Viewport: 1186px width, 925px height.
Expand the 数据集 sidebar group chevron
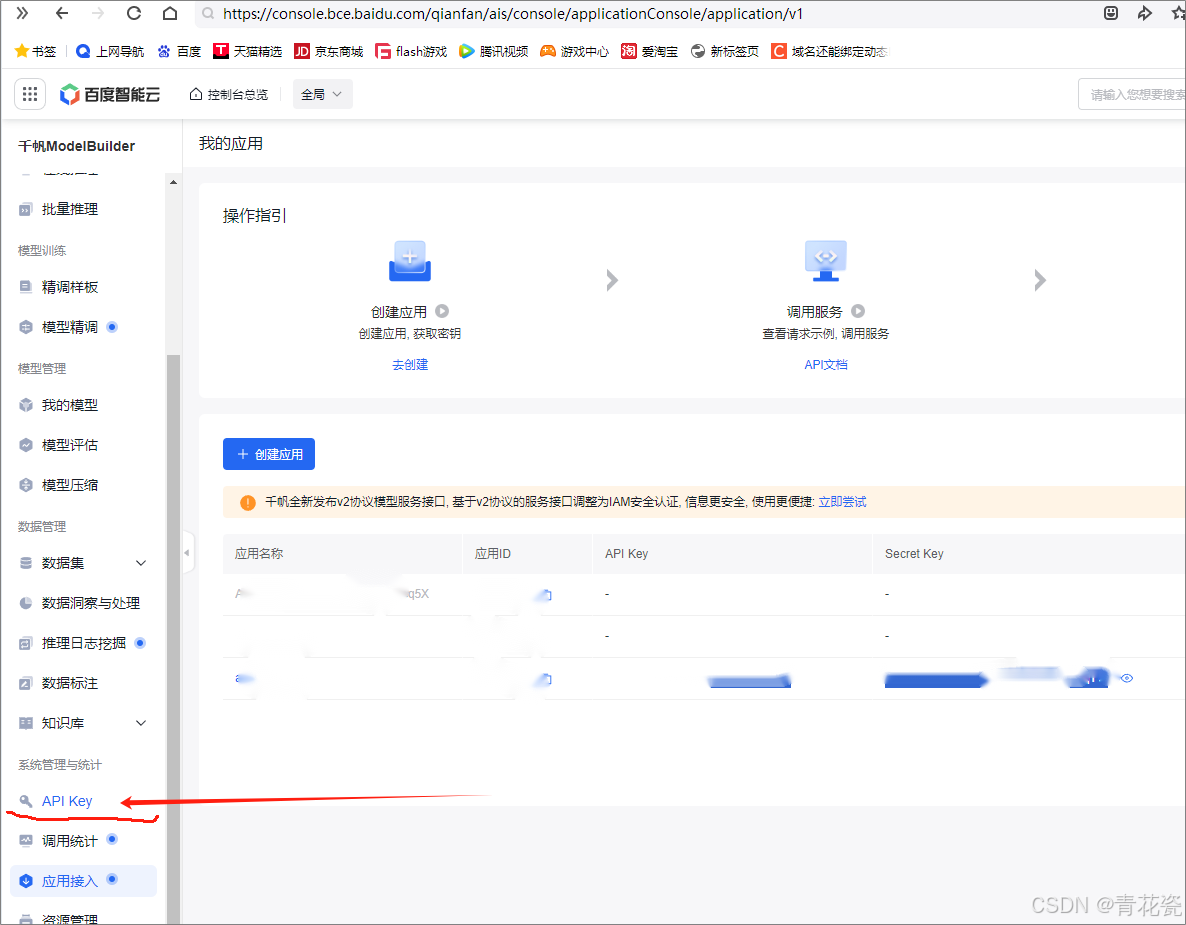click(141, 563)
